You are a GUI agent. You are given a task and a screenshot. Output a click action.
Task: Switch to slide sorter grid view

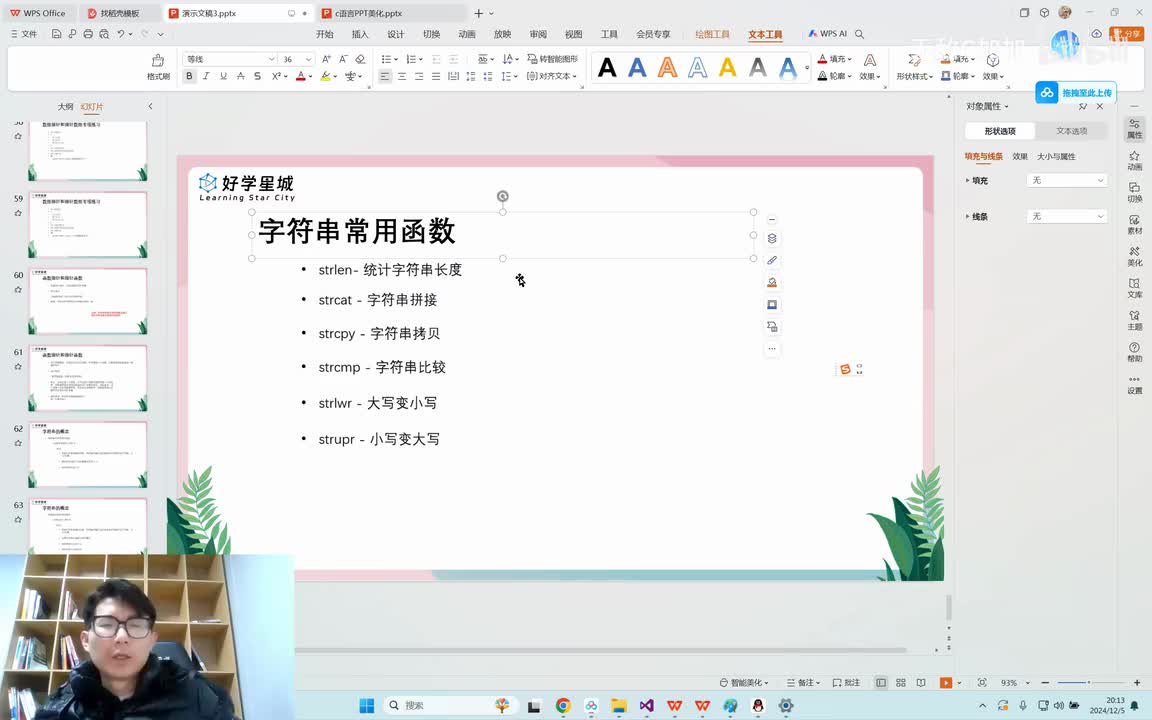[901, 683]
